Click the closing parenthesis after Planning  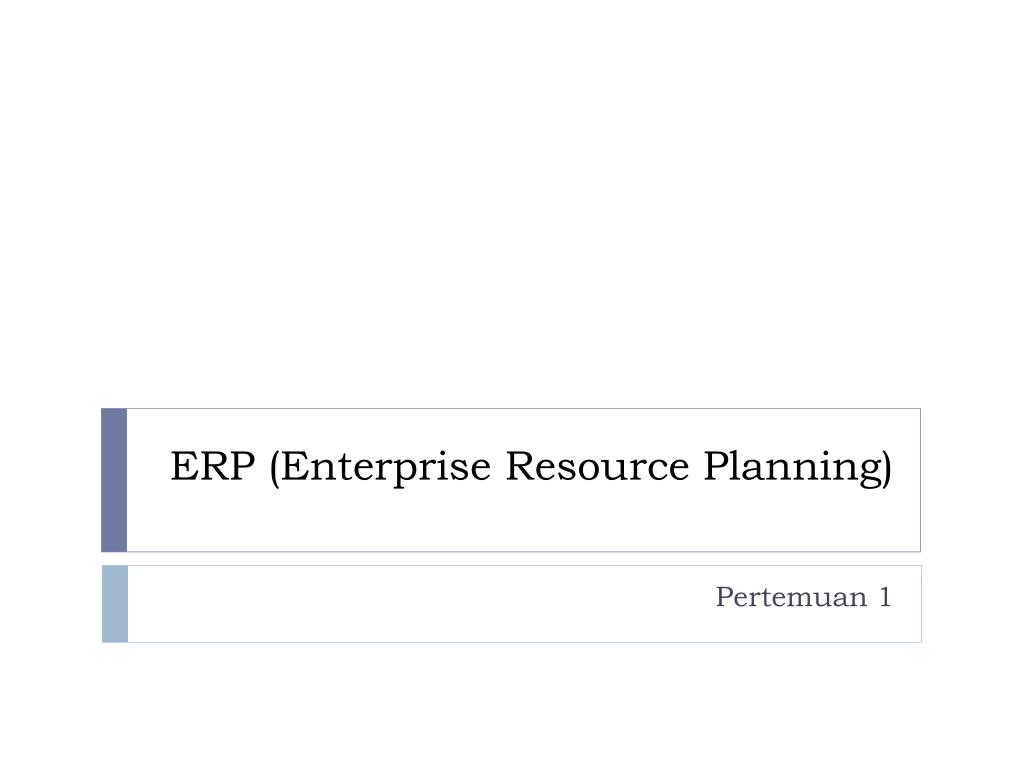[x=887, y=468]
